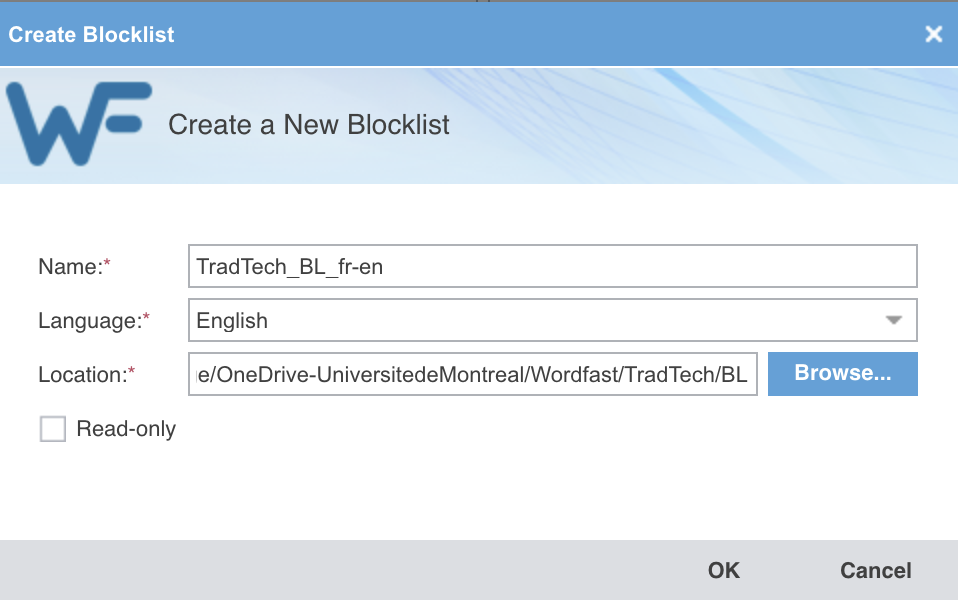Click the Language dropdown arrow
The width and height of the screenshot is (958, 600).
(x=894, y=320)
